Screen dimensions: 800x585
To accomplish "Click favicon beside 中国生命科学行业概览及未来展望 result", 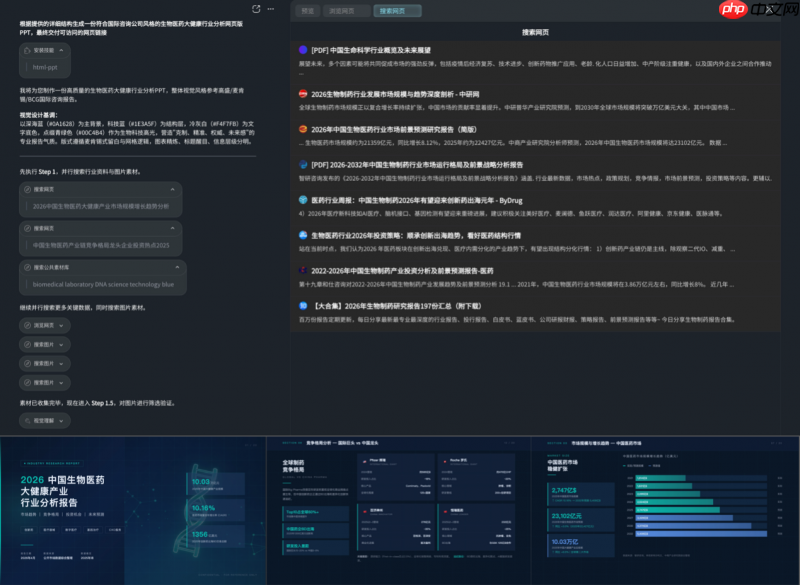I will (x=303, y=50).
